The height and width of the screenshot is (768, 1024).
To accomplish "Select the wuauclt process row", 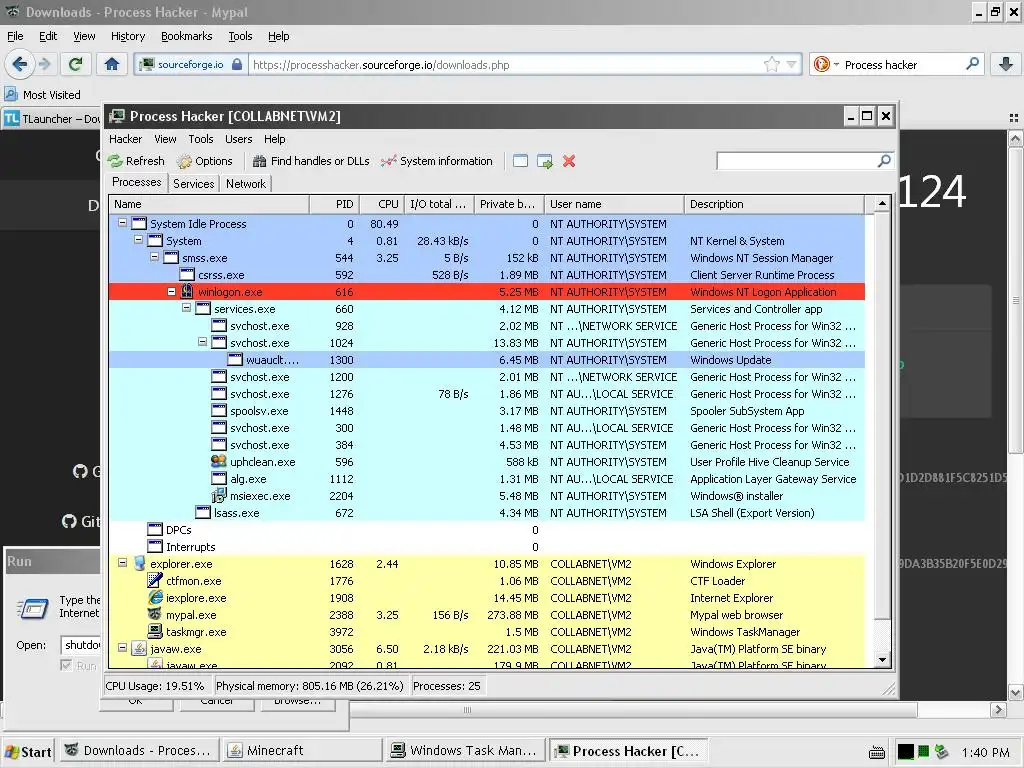I will click(x=487, y=360).
